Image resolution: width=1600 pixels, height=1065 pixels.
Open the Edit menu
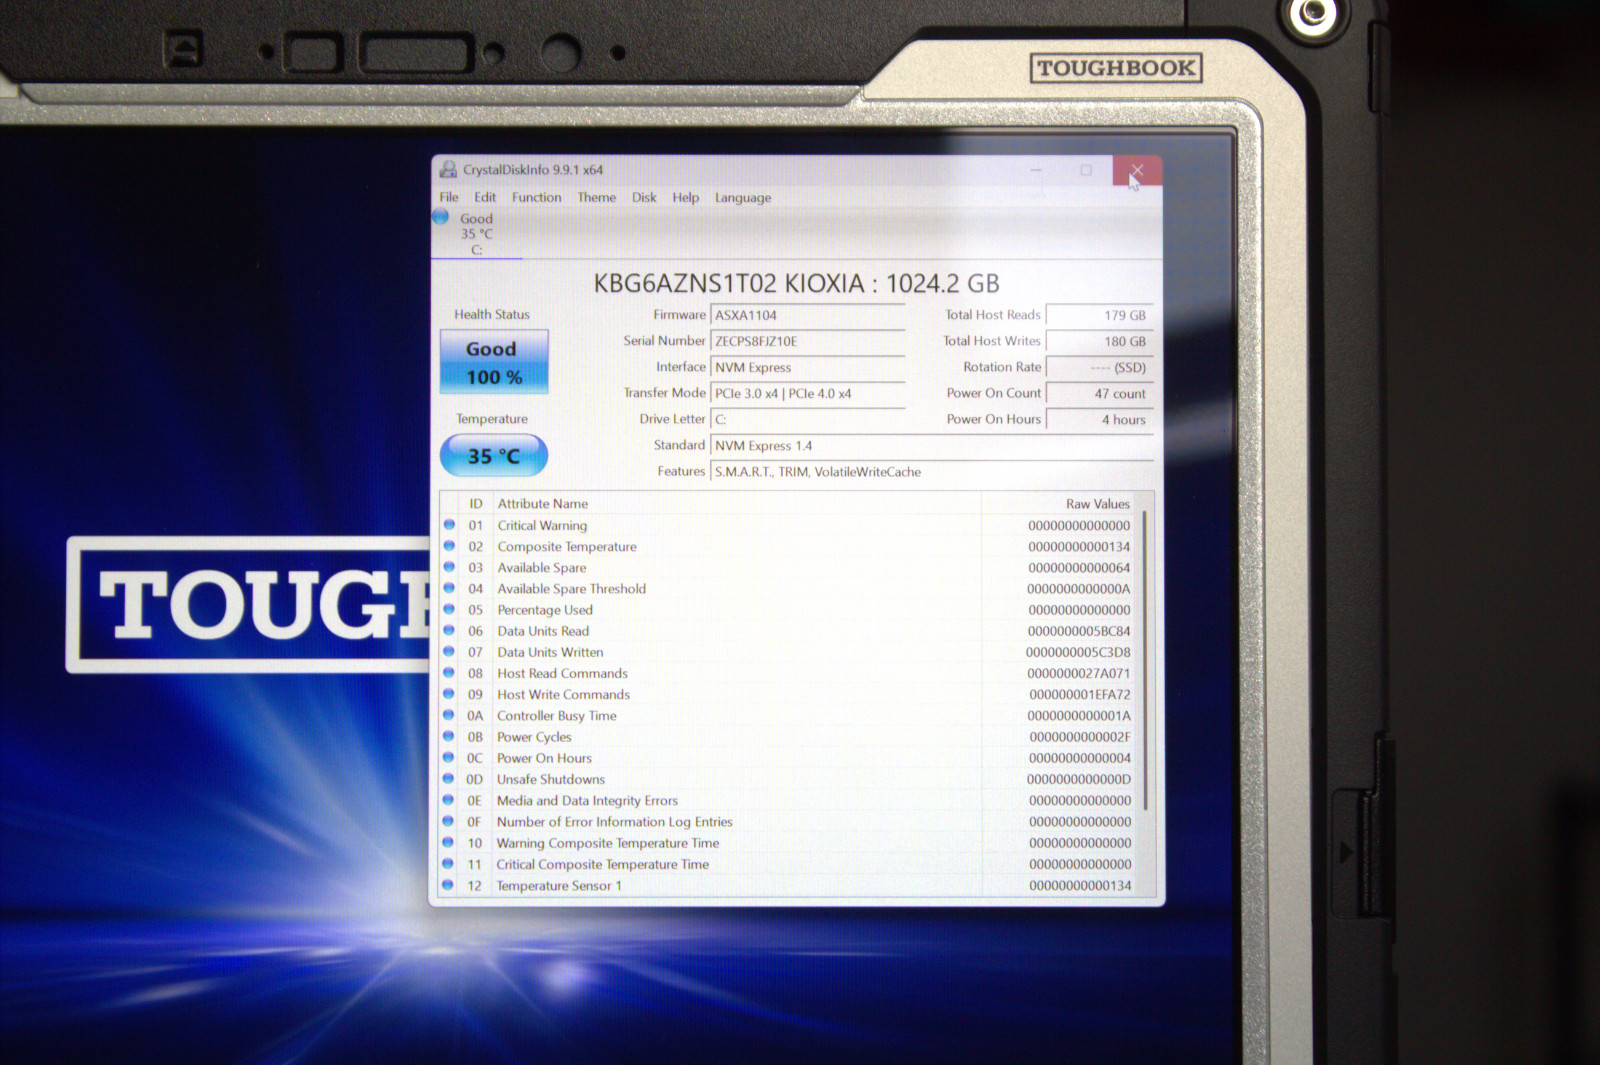tap(485, 197)
